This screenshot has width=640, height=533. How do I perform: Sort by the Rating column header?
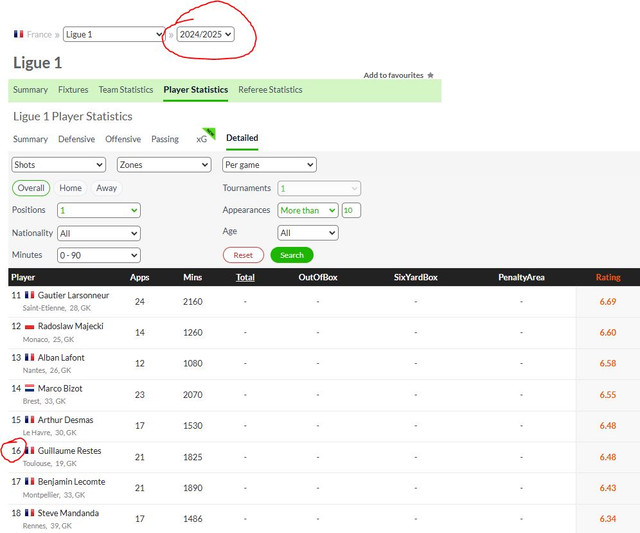pyautogui.click(x=608, y=278)
